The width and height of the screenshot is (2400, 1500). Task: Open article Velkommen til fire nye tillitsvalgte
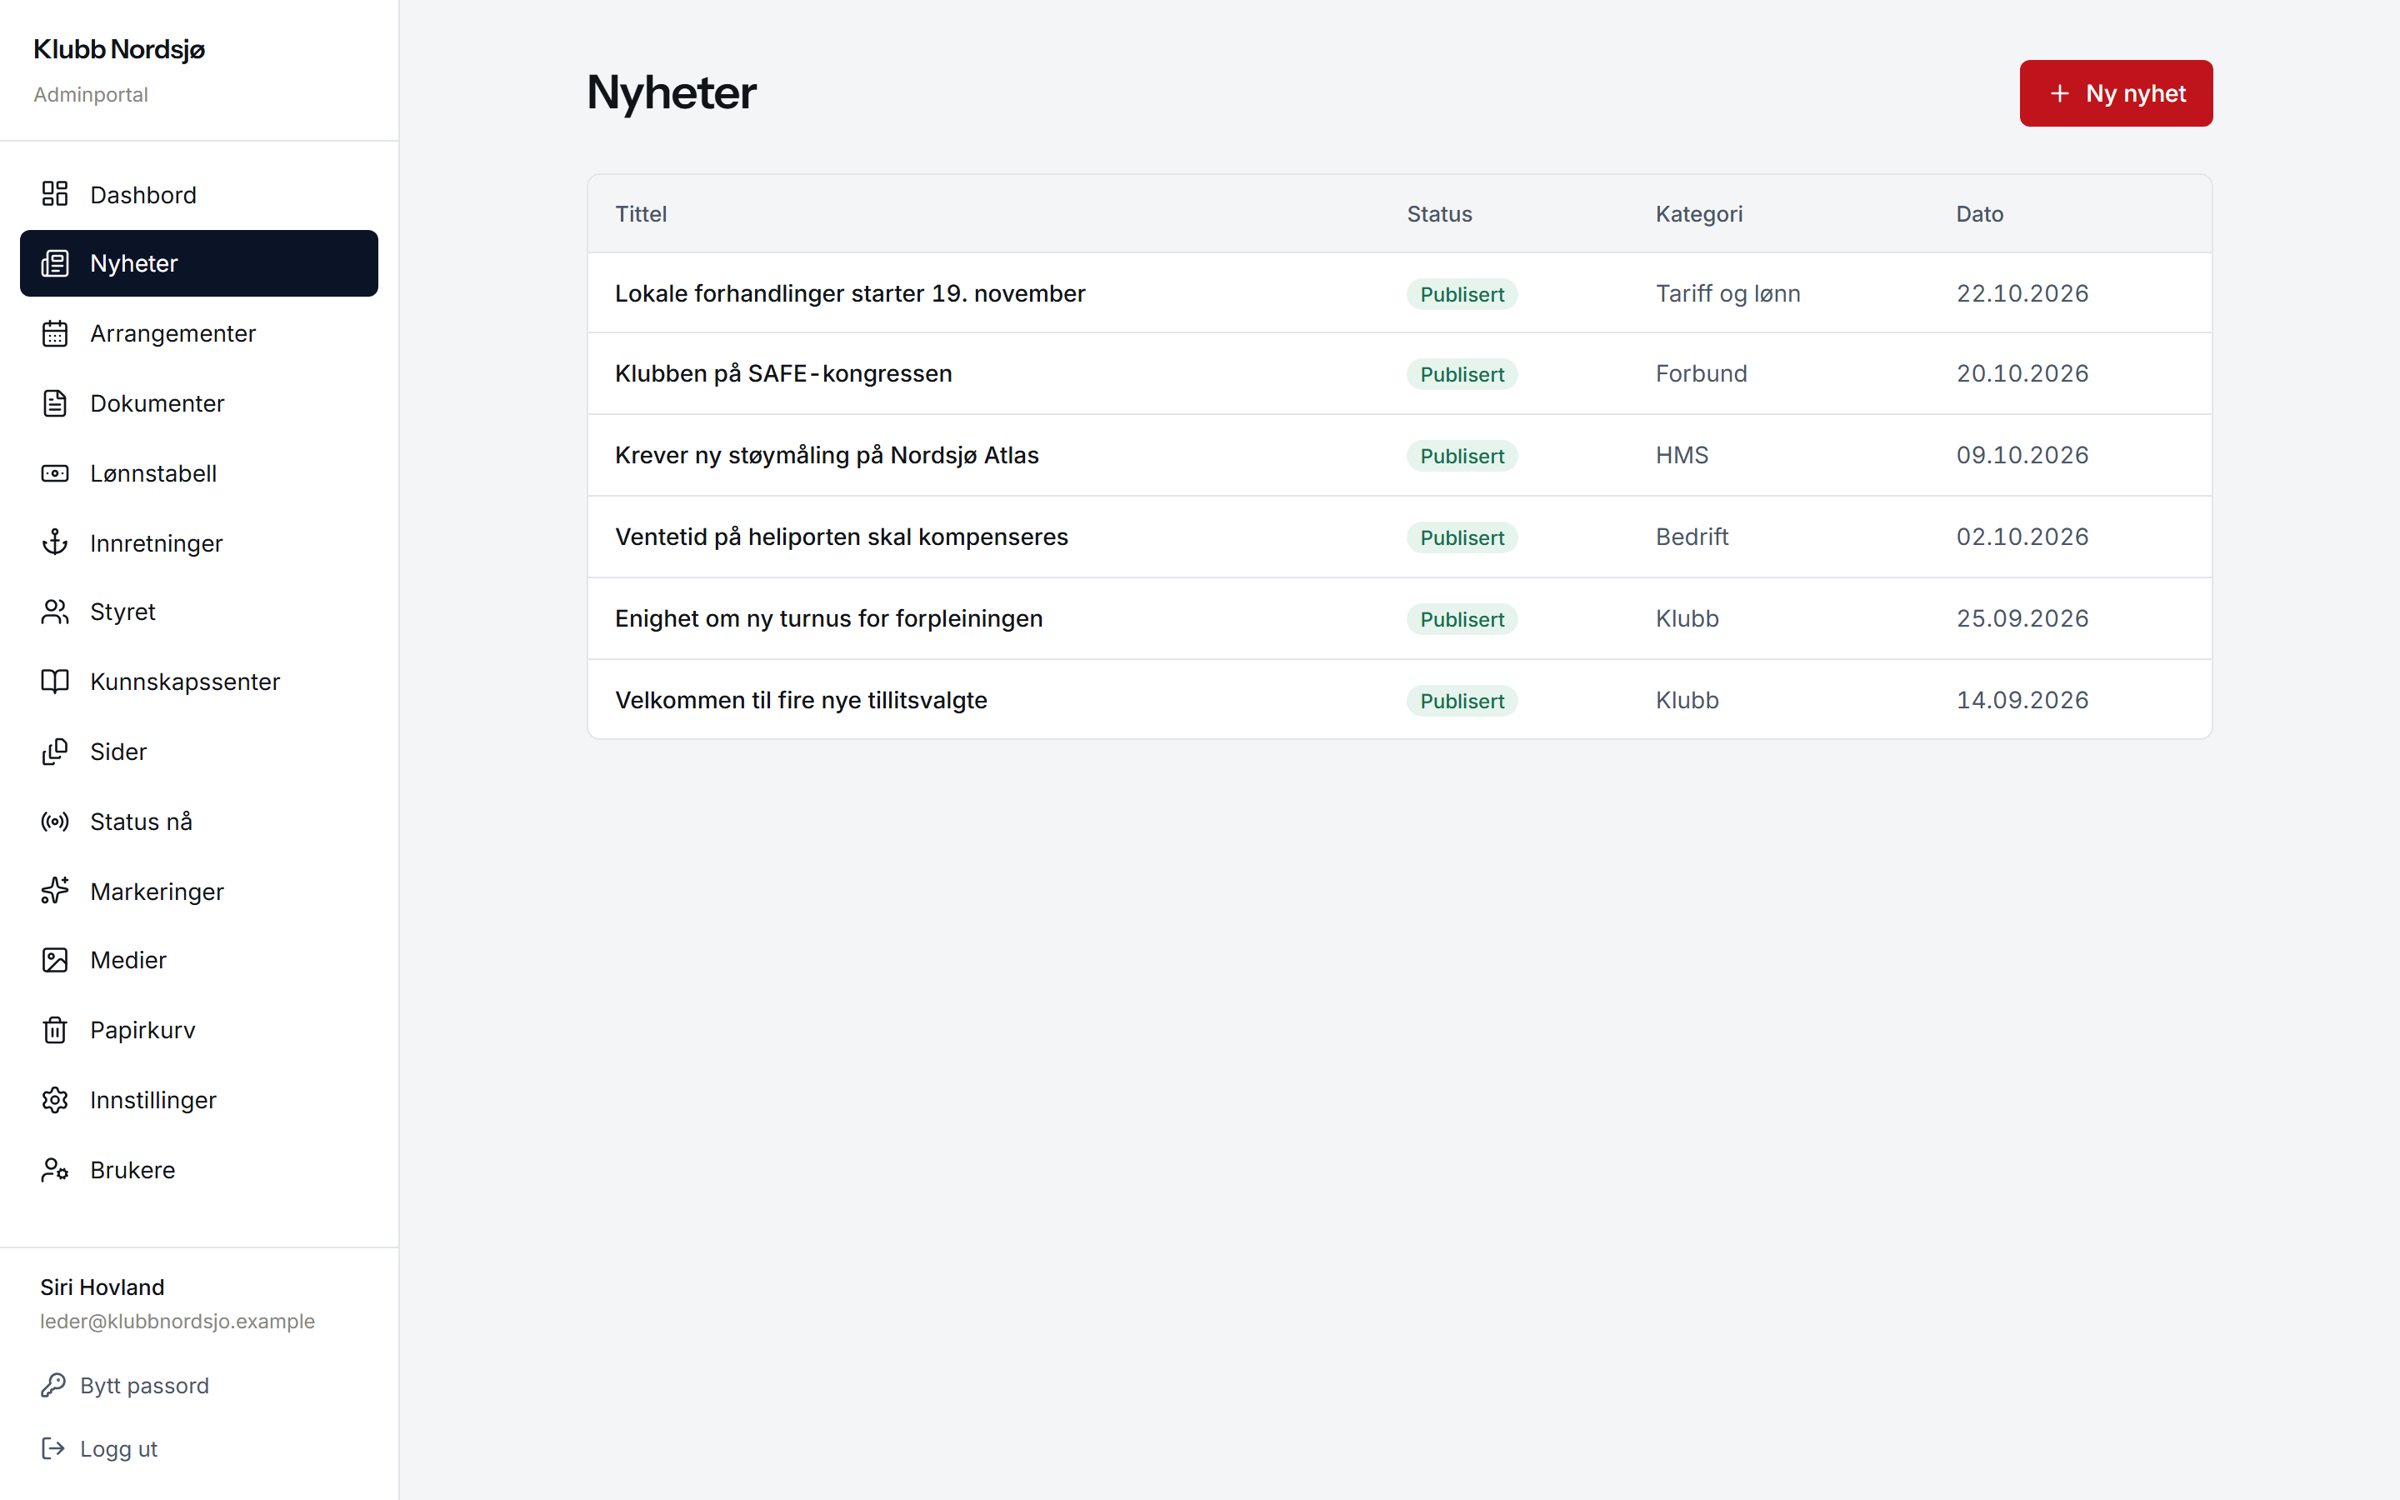pyautogui.click(x=801, y=700)
